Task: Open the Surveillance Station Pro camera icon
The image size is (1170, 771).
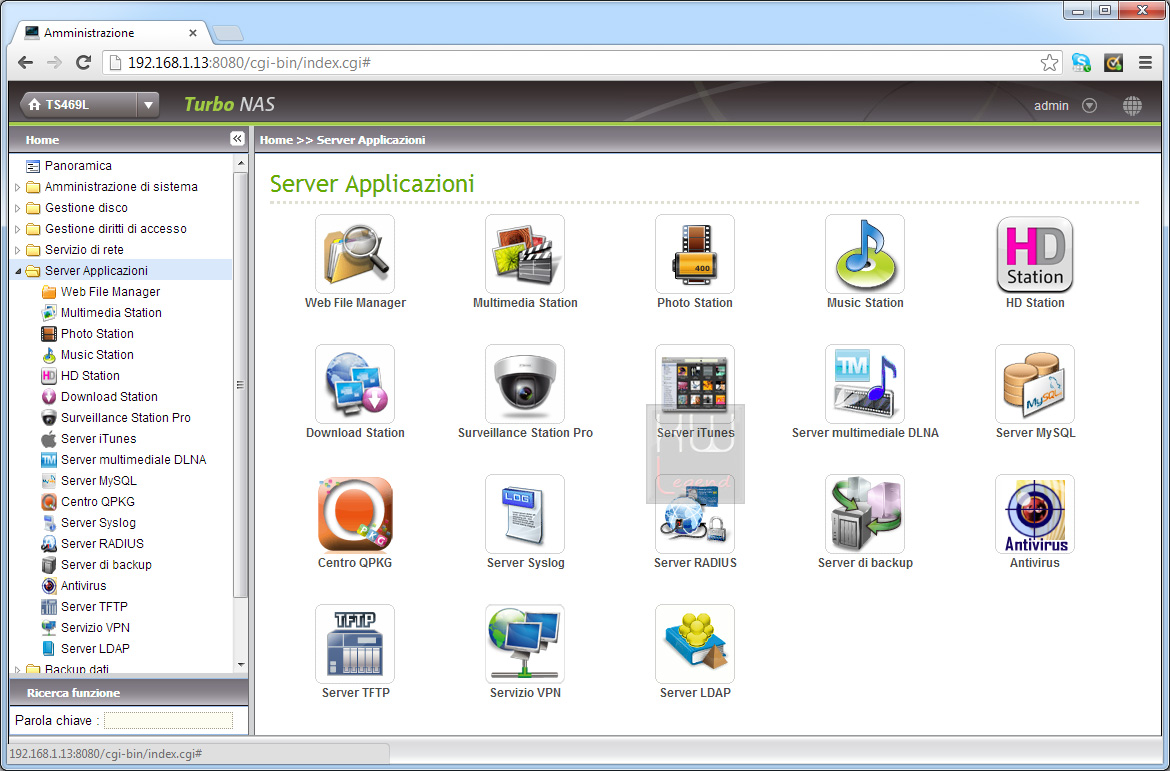Action: 525,384
